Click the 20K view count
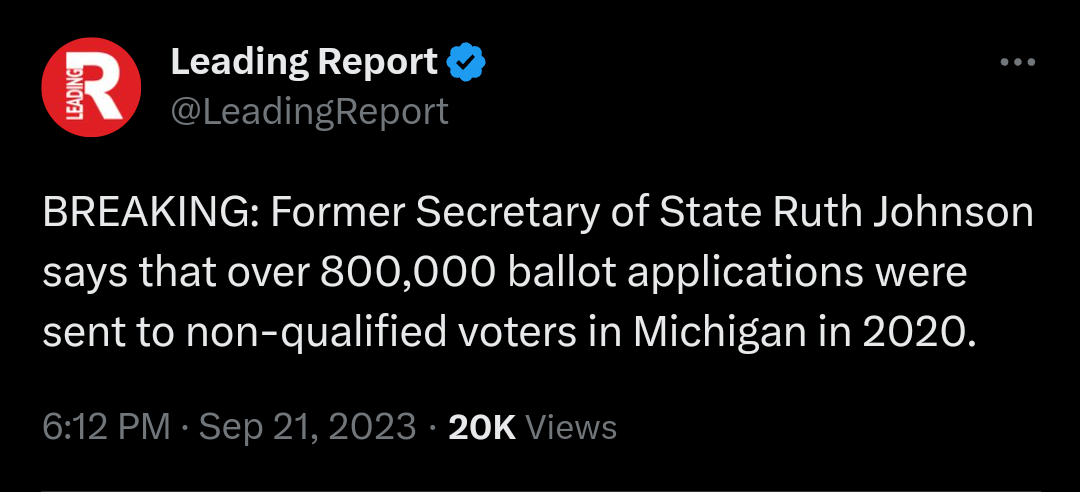Screen dimensions: 1080x492 482,428
